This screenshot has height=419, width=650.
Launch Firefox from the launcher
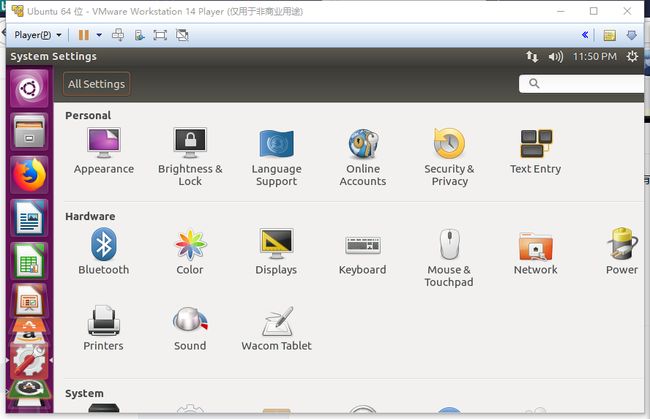[x=29, y=174]
